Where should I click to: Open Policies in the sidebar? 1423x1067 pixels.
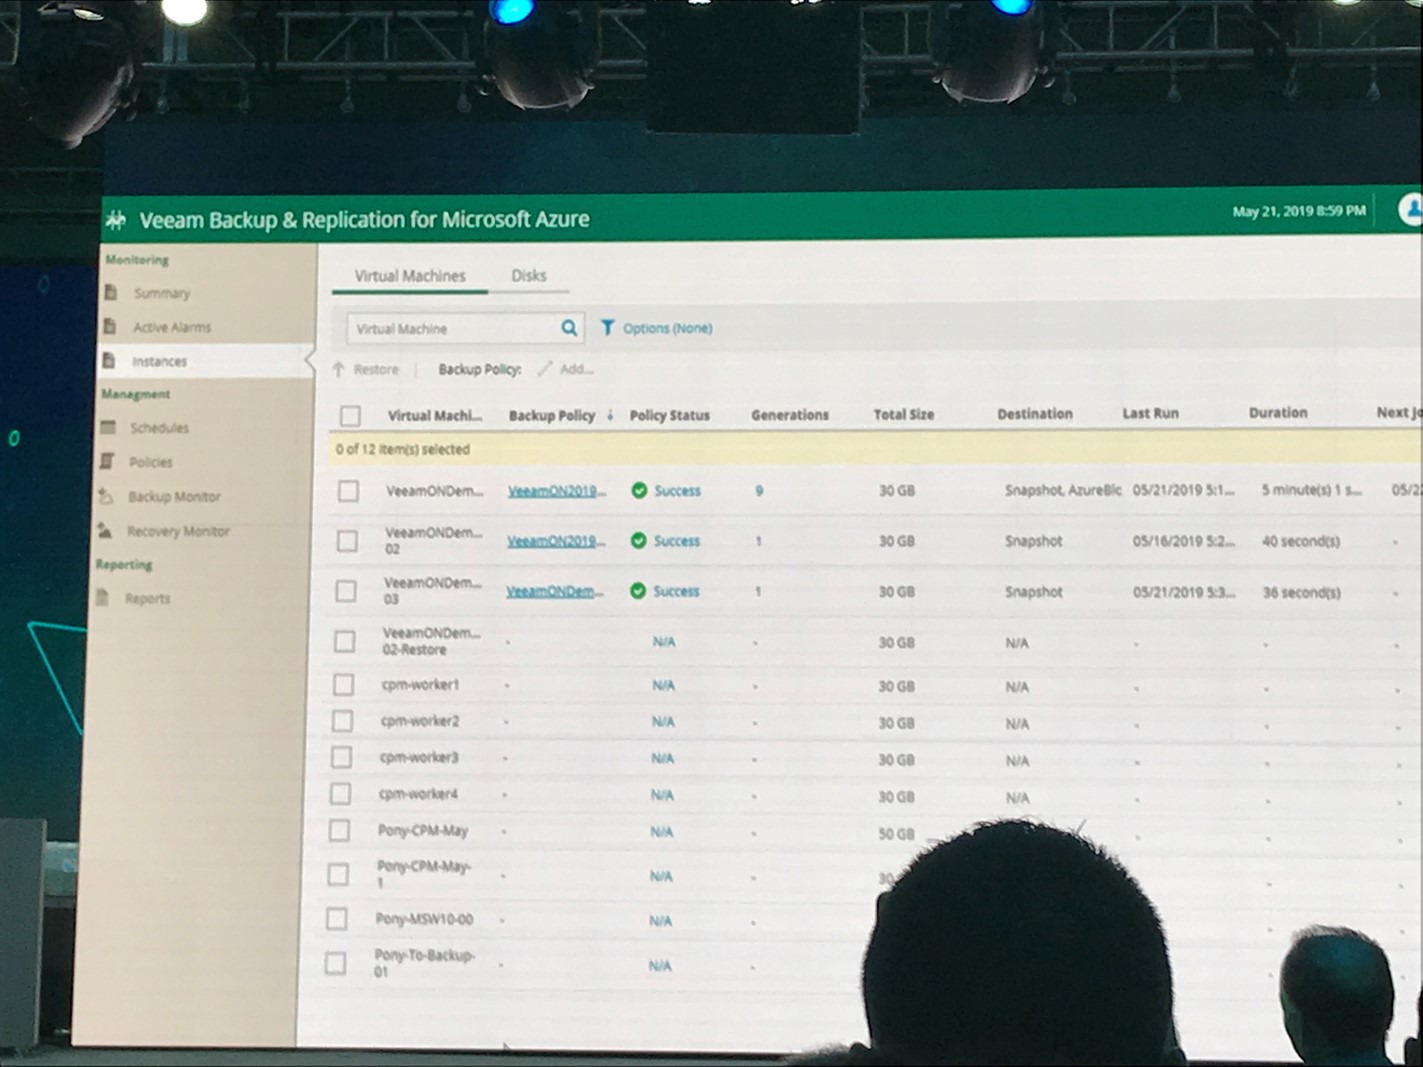click(x=151, y=462)
